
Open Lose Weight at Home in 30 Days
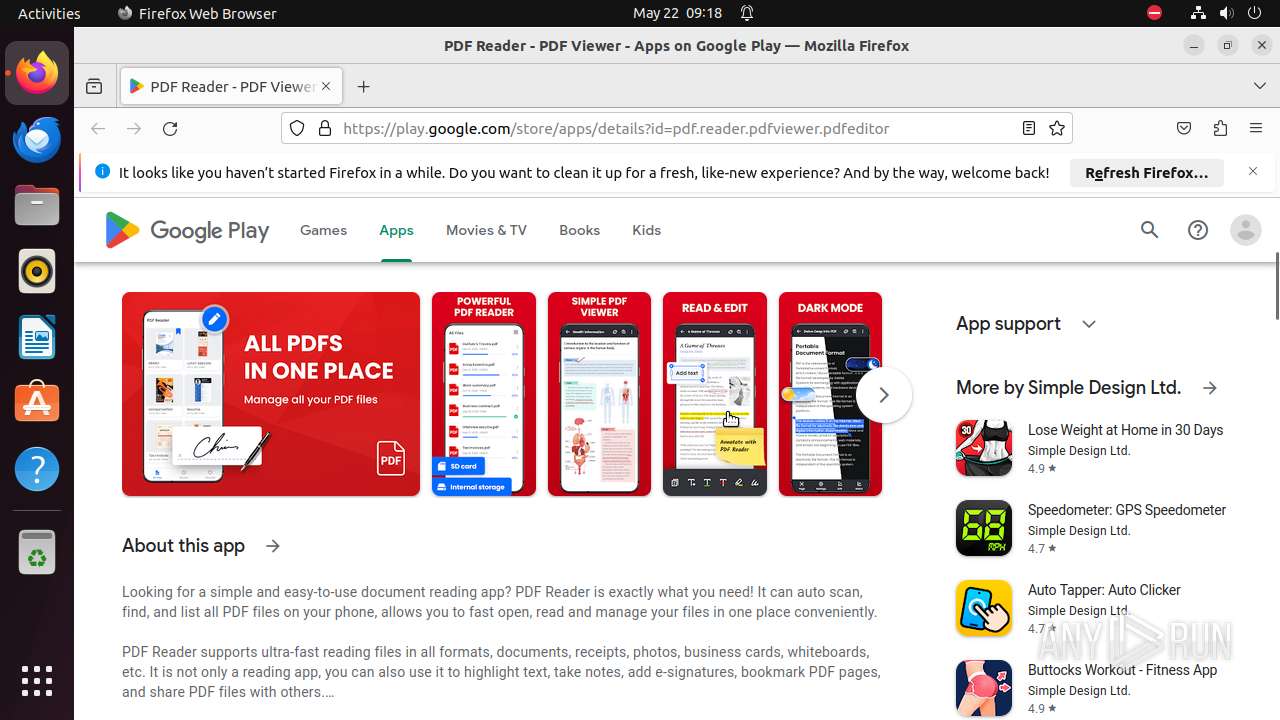(x=1125, y=430)
